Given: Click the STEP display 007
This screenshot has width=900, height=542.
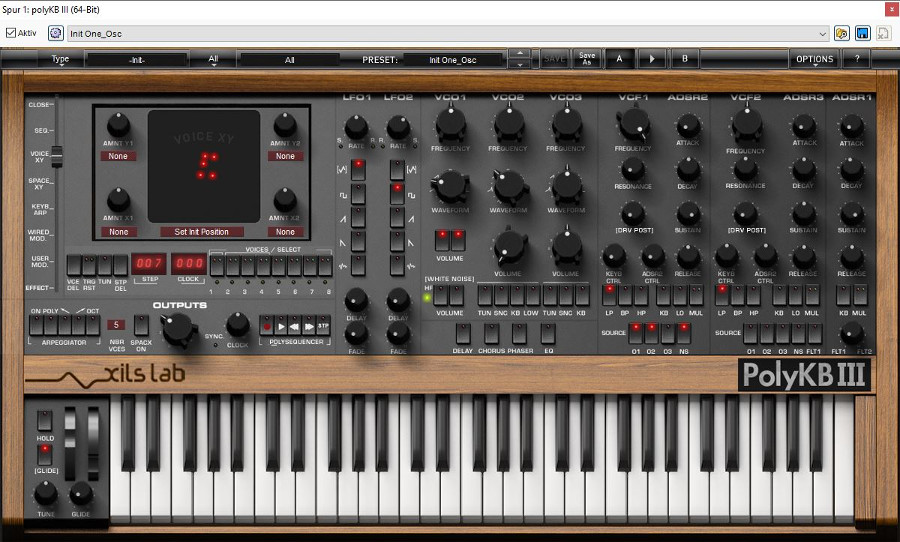Looking at the screenshot, I should click(x=149, y=264).
